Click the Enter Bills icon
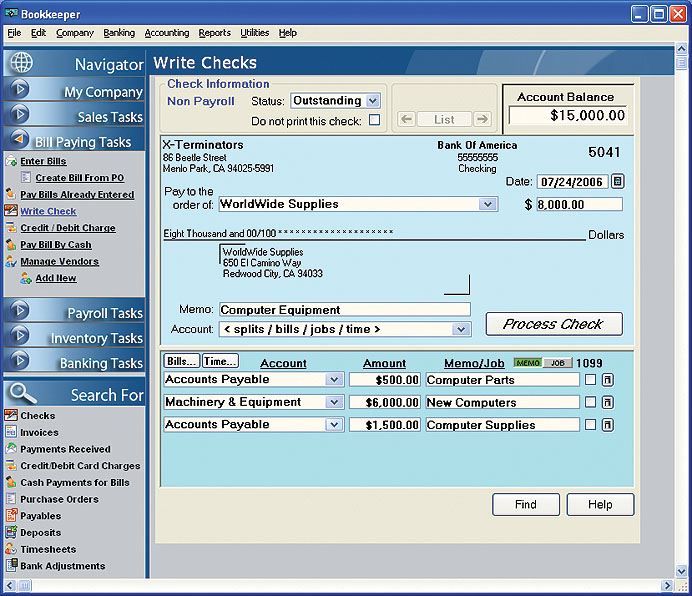Screen dimensions: 692x596 11,161
